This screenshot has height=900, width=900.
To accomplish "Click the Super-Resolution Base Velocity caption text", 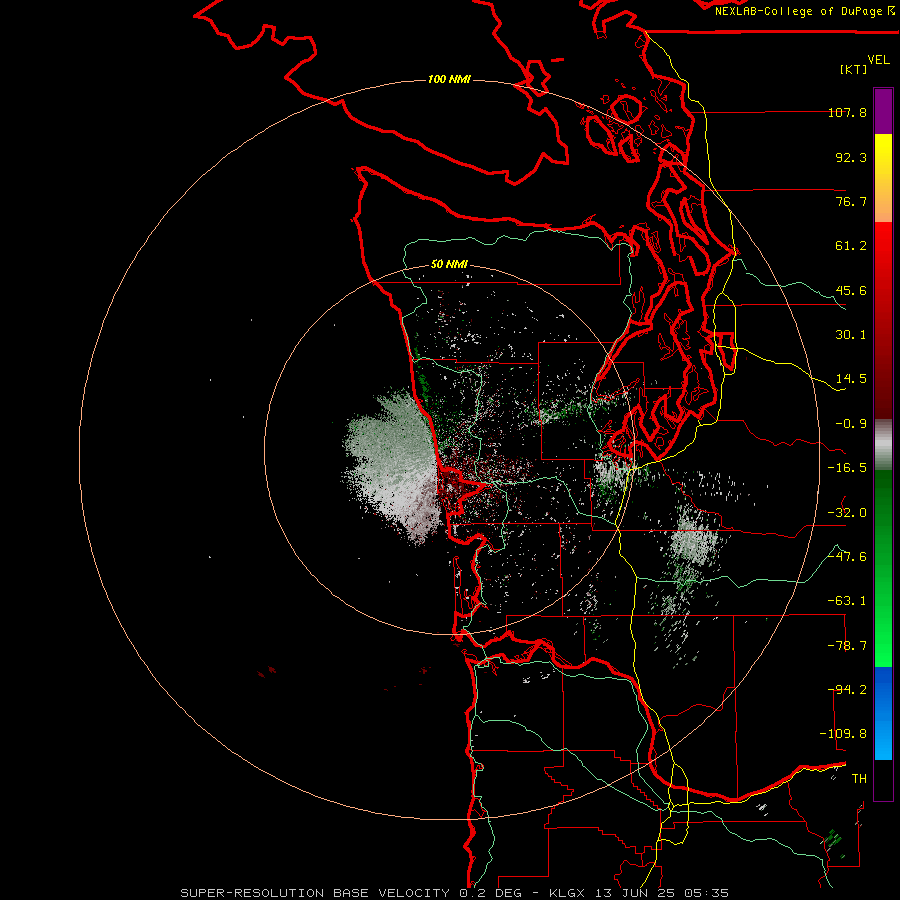I will coord(455,893).
